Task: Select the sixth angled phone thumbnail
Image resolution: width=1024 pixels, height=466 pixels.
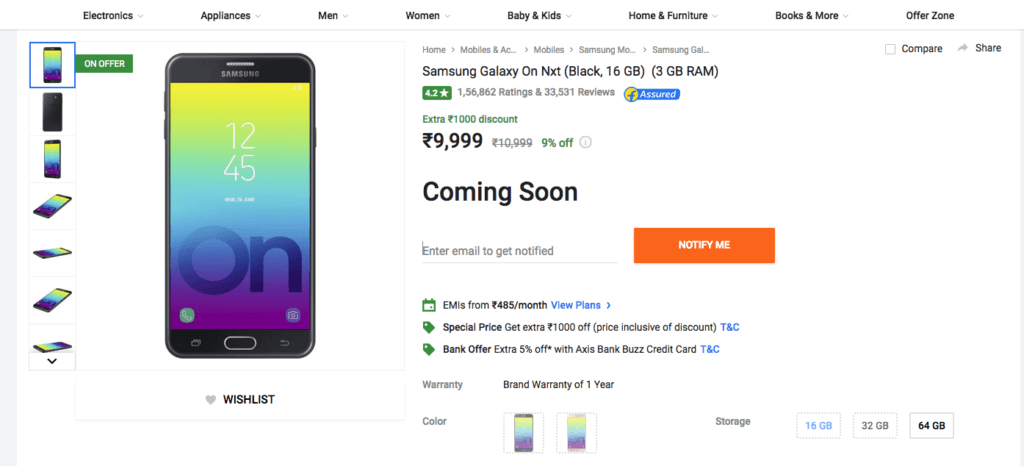Action: tap(52, 300)
